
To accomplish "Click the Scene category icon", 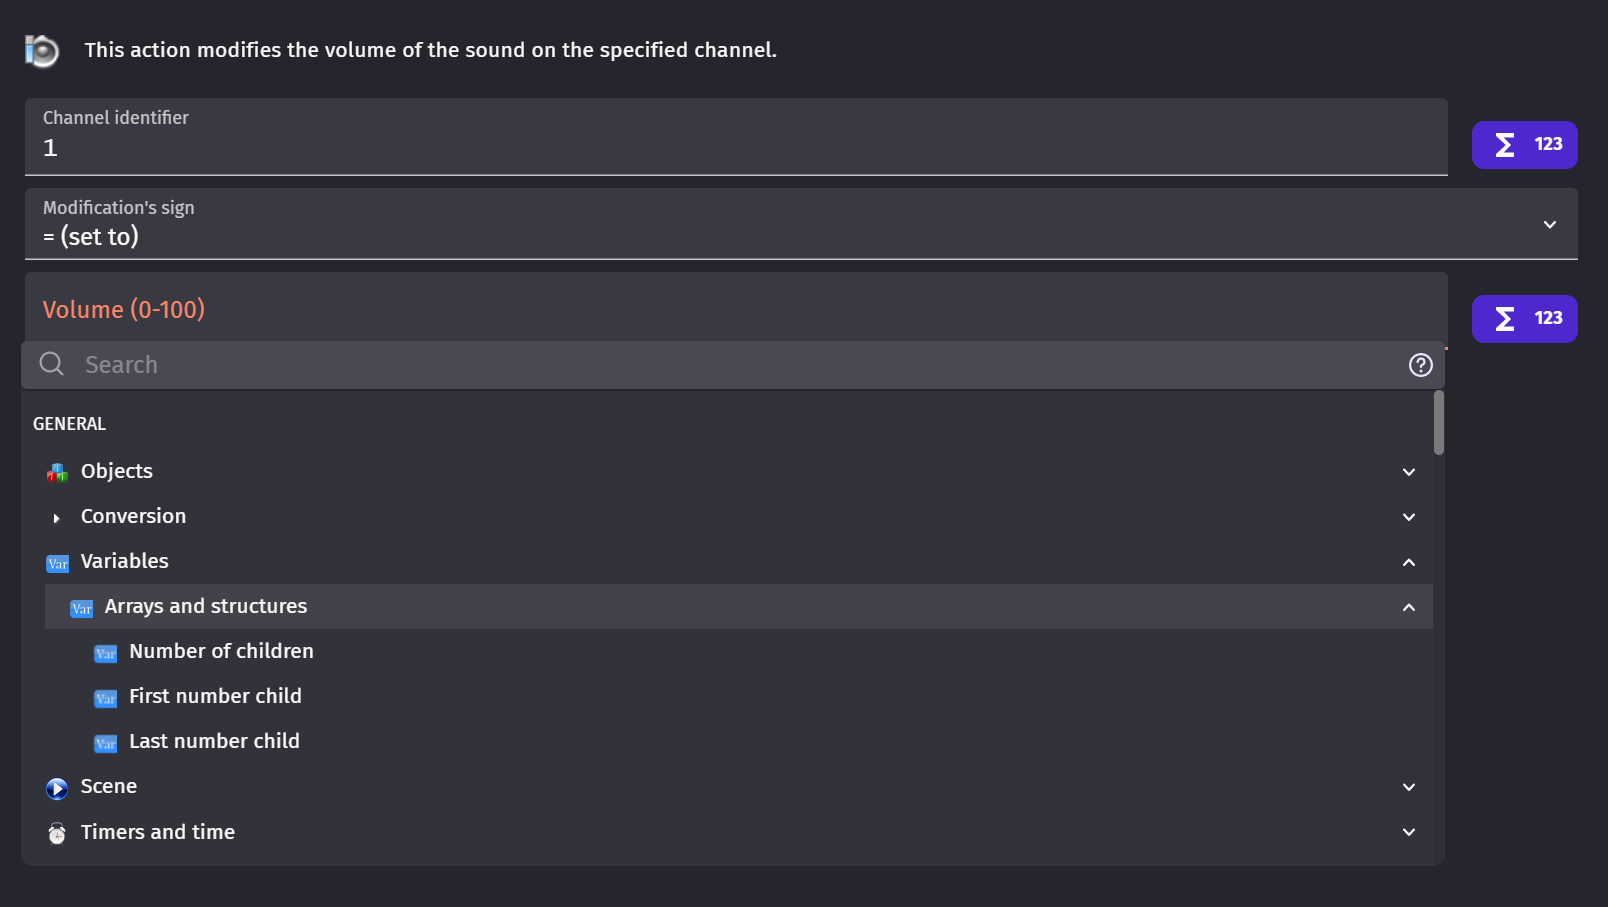I will pos(57,788).
